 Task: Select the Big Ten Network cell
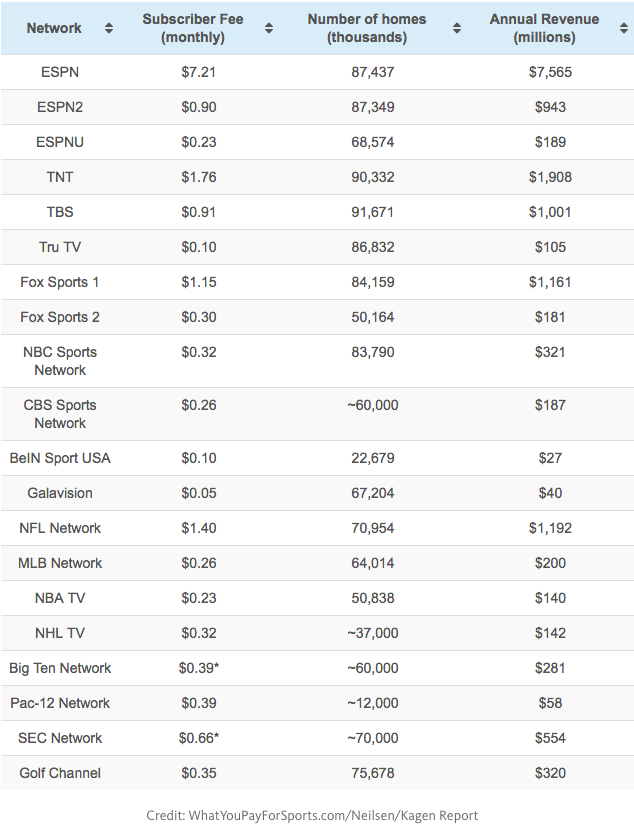click(x=60, y=668)
